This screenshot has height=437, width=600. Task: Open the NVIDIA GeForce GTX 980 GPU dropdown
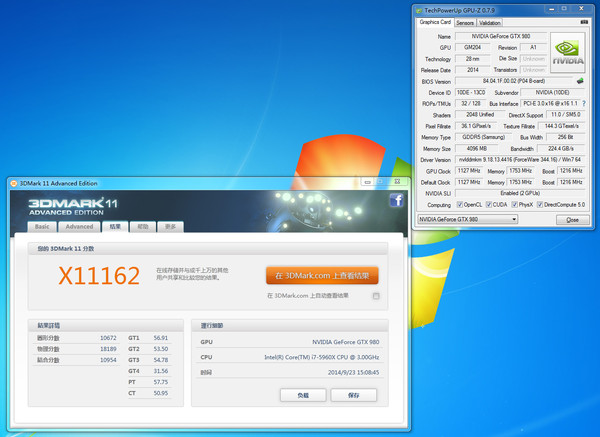tap(467, 219)
